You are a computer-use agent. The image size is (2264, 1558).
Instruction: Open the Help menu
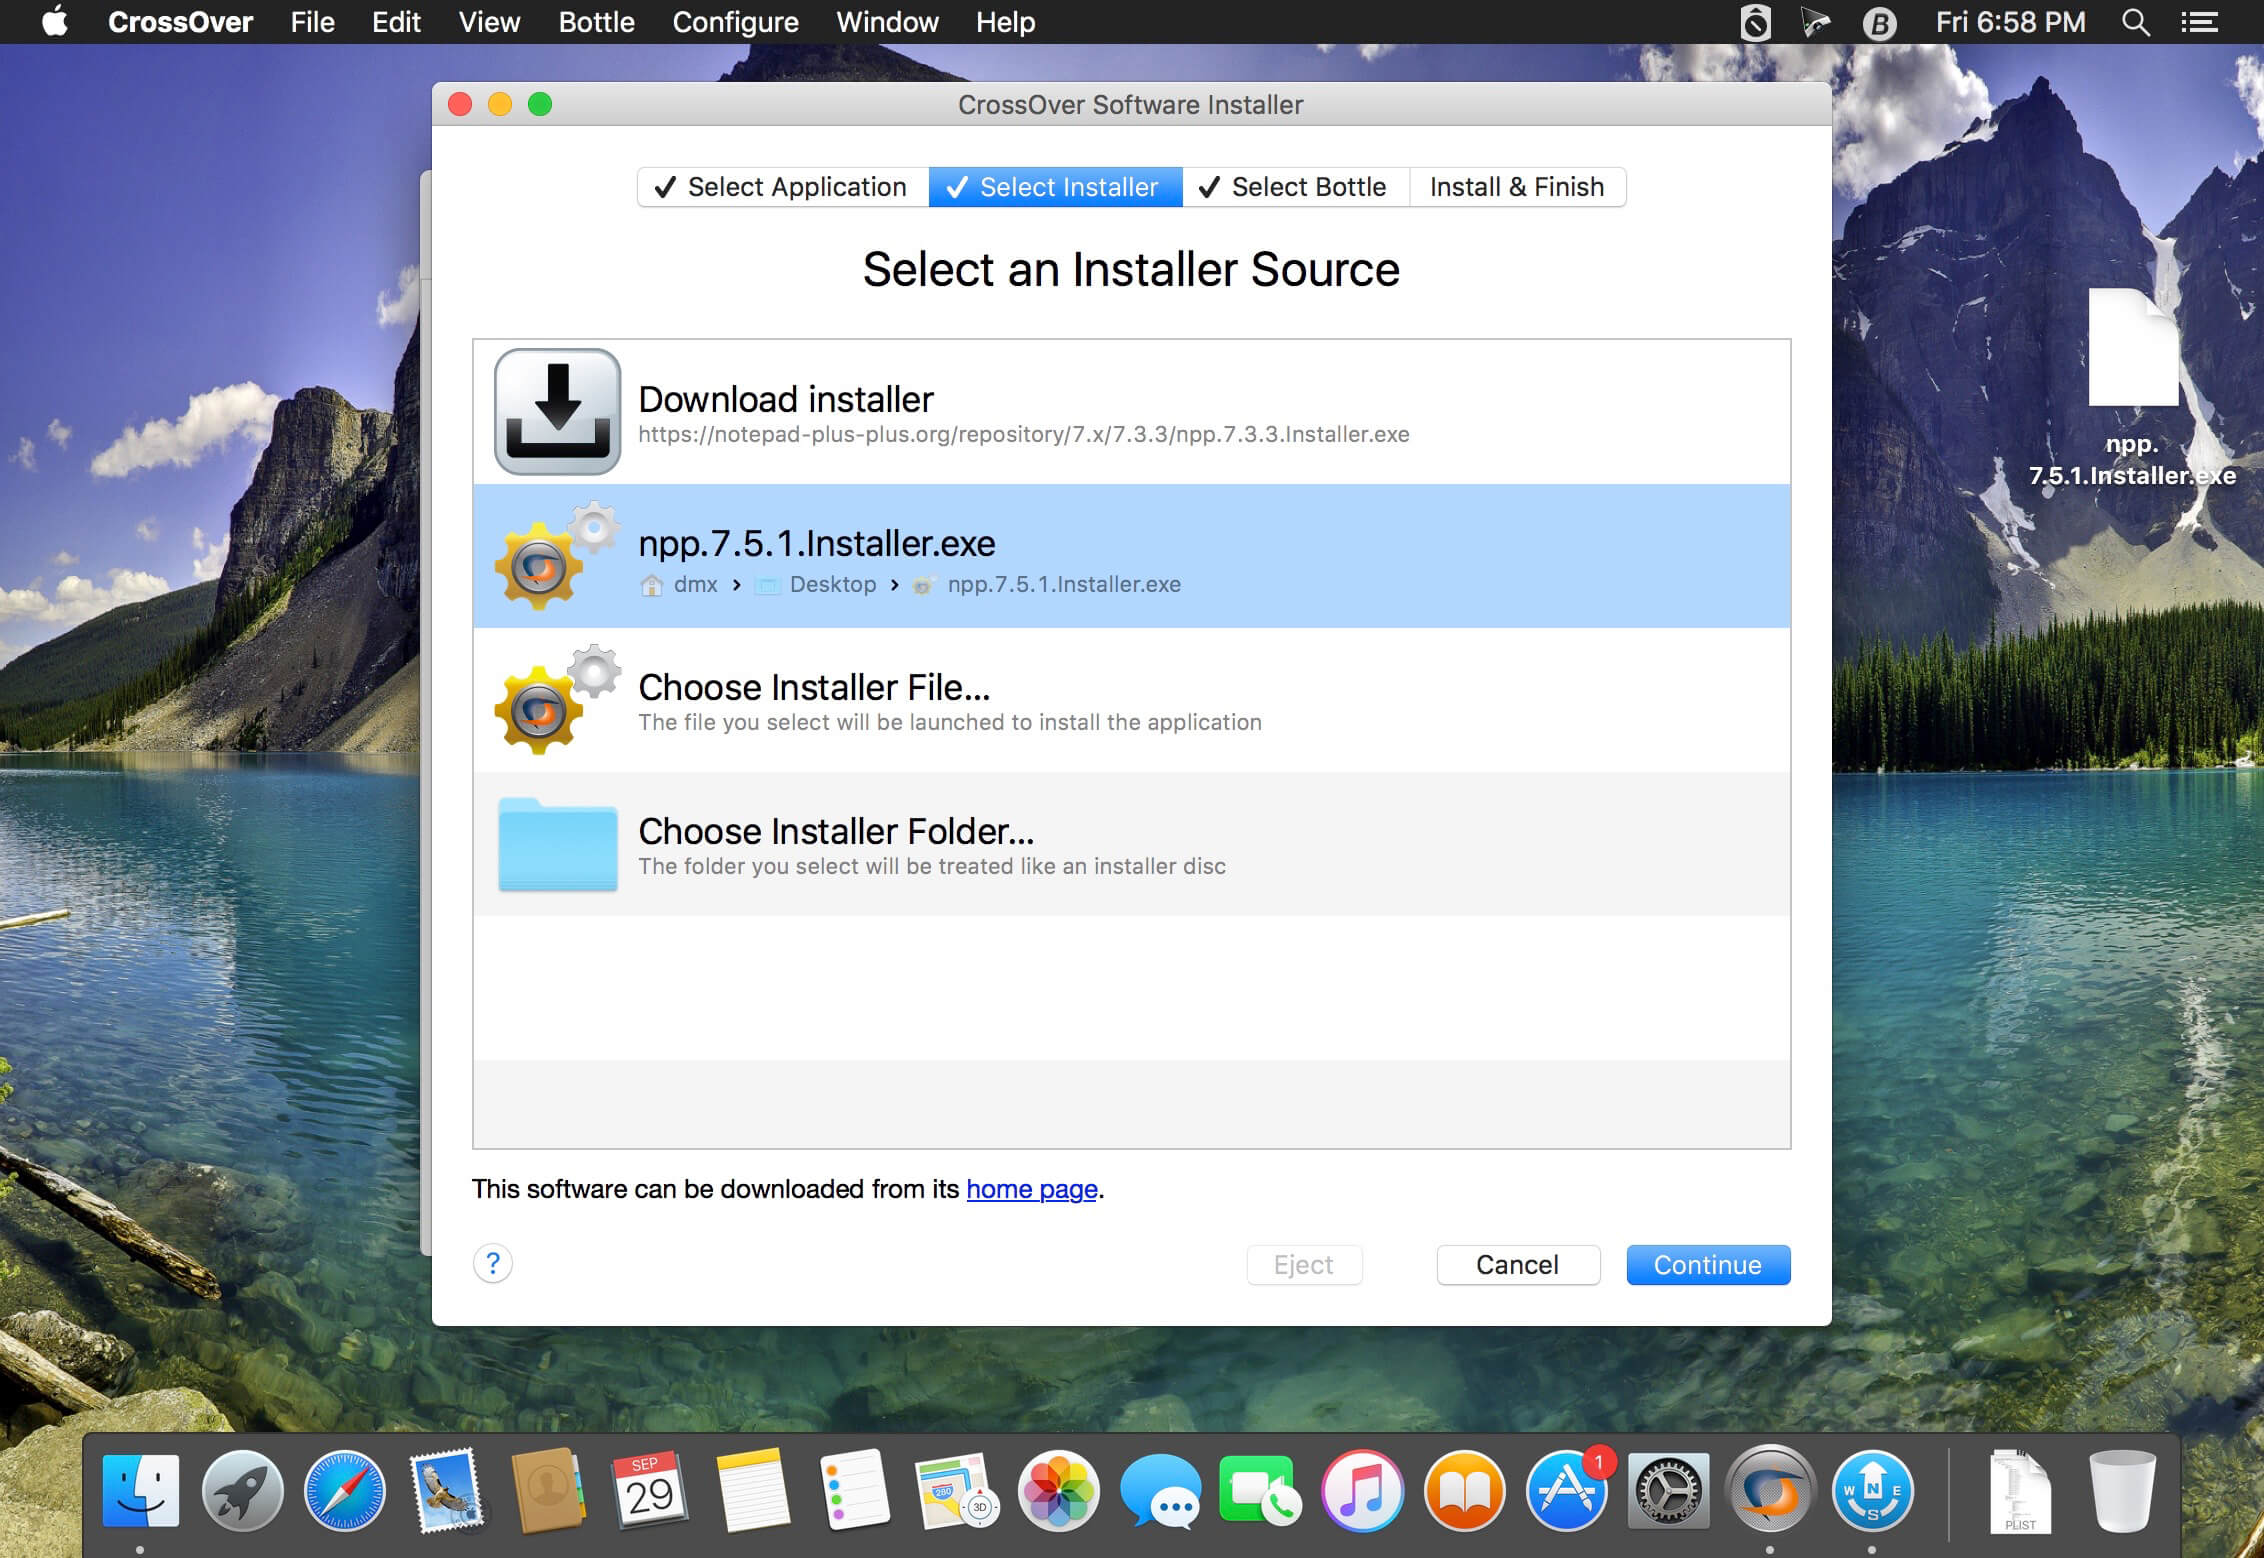pyautogui.click(x=1005, y=22)
